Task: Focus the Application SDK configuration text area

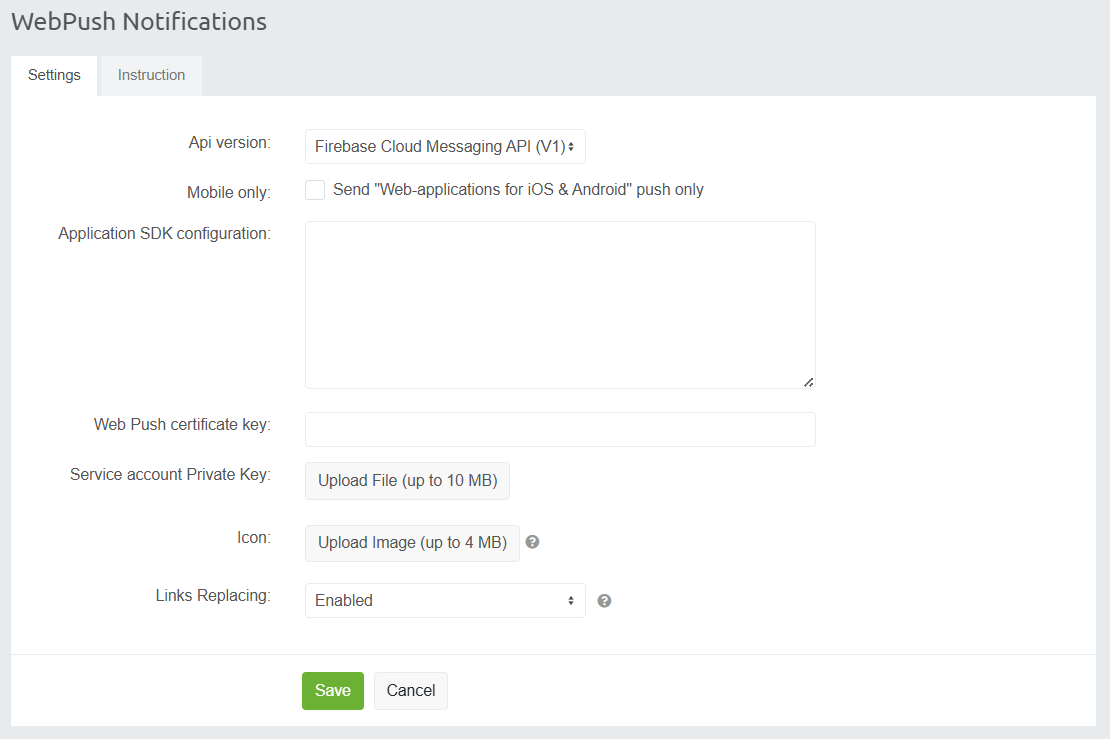Action: pyautogui.click(x=560, y=305)
